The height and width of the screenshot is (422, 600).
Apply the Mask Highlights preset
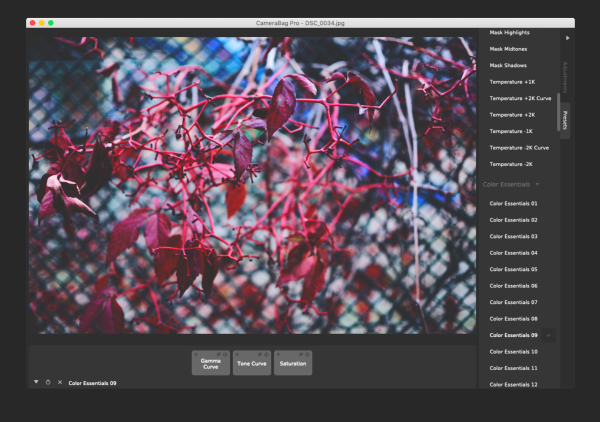[x=509, y=33]
